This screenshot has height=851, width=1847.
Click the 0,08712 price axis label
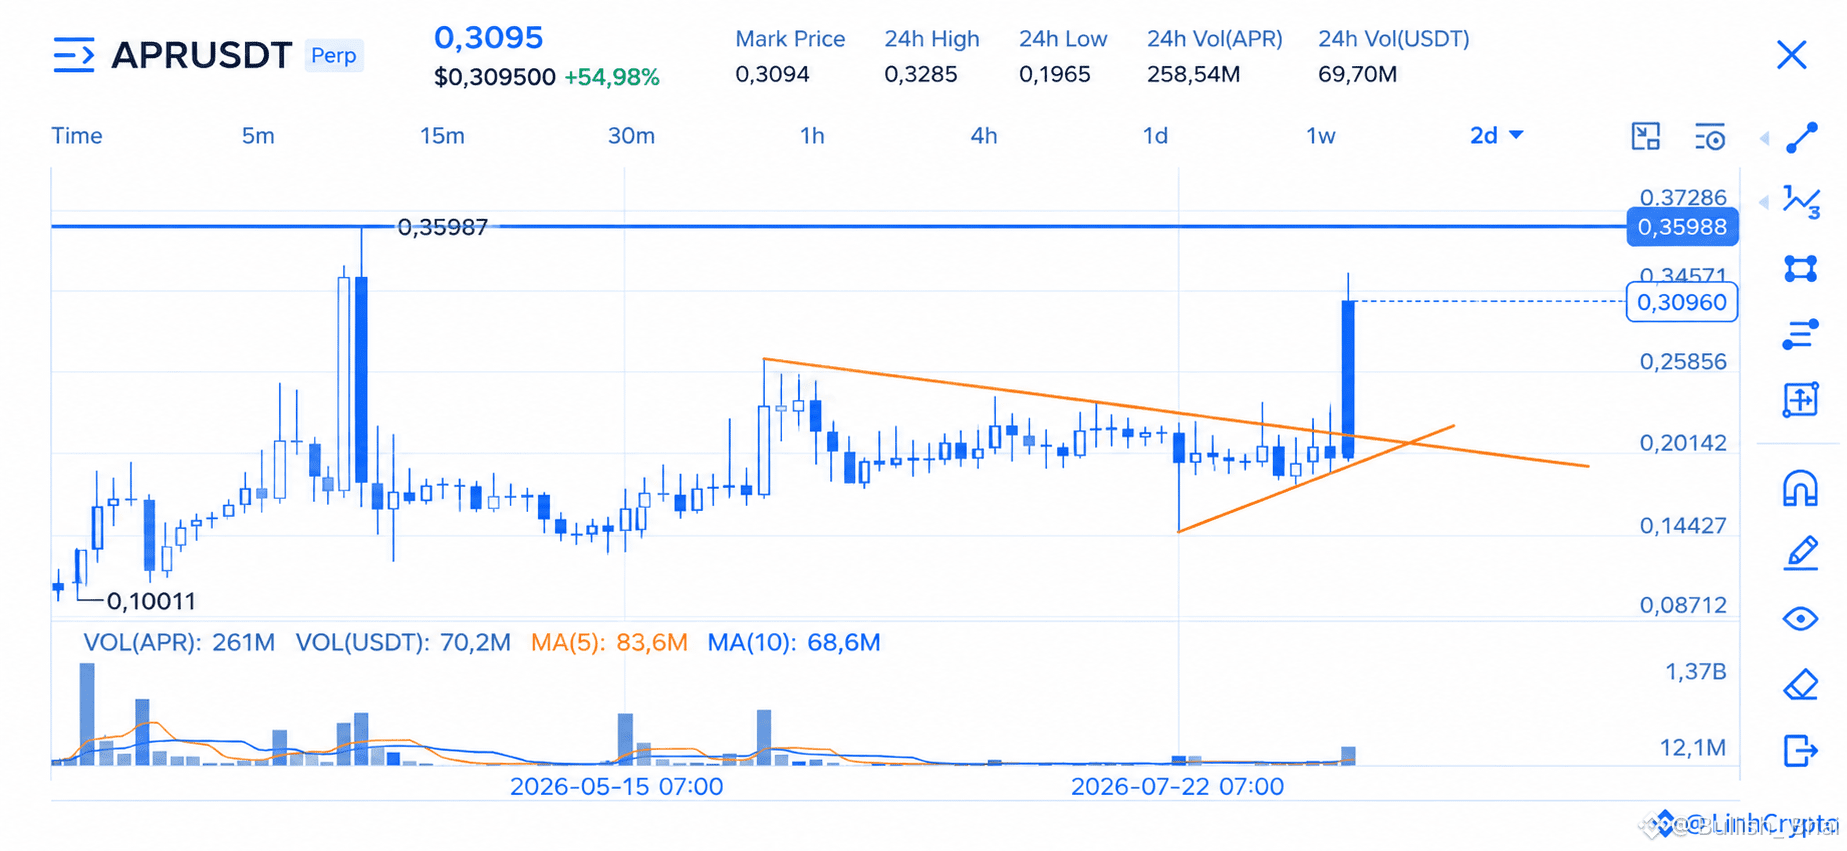(1683, 605)
